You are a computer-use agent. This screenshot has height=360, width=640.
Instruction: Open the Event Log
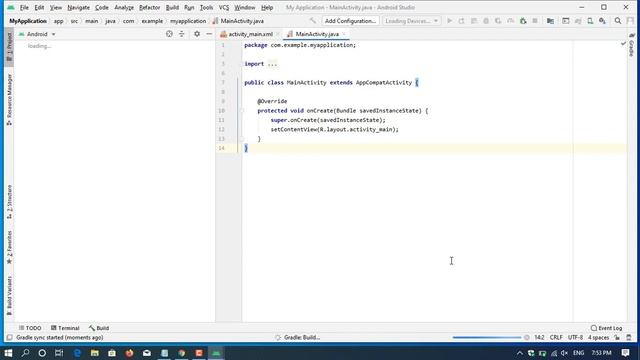(606, 328)
